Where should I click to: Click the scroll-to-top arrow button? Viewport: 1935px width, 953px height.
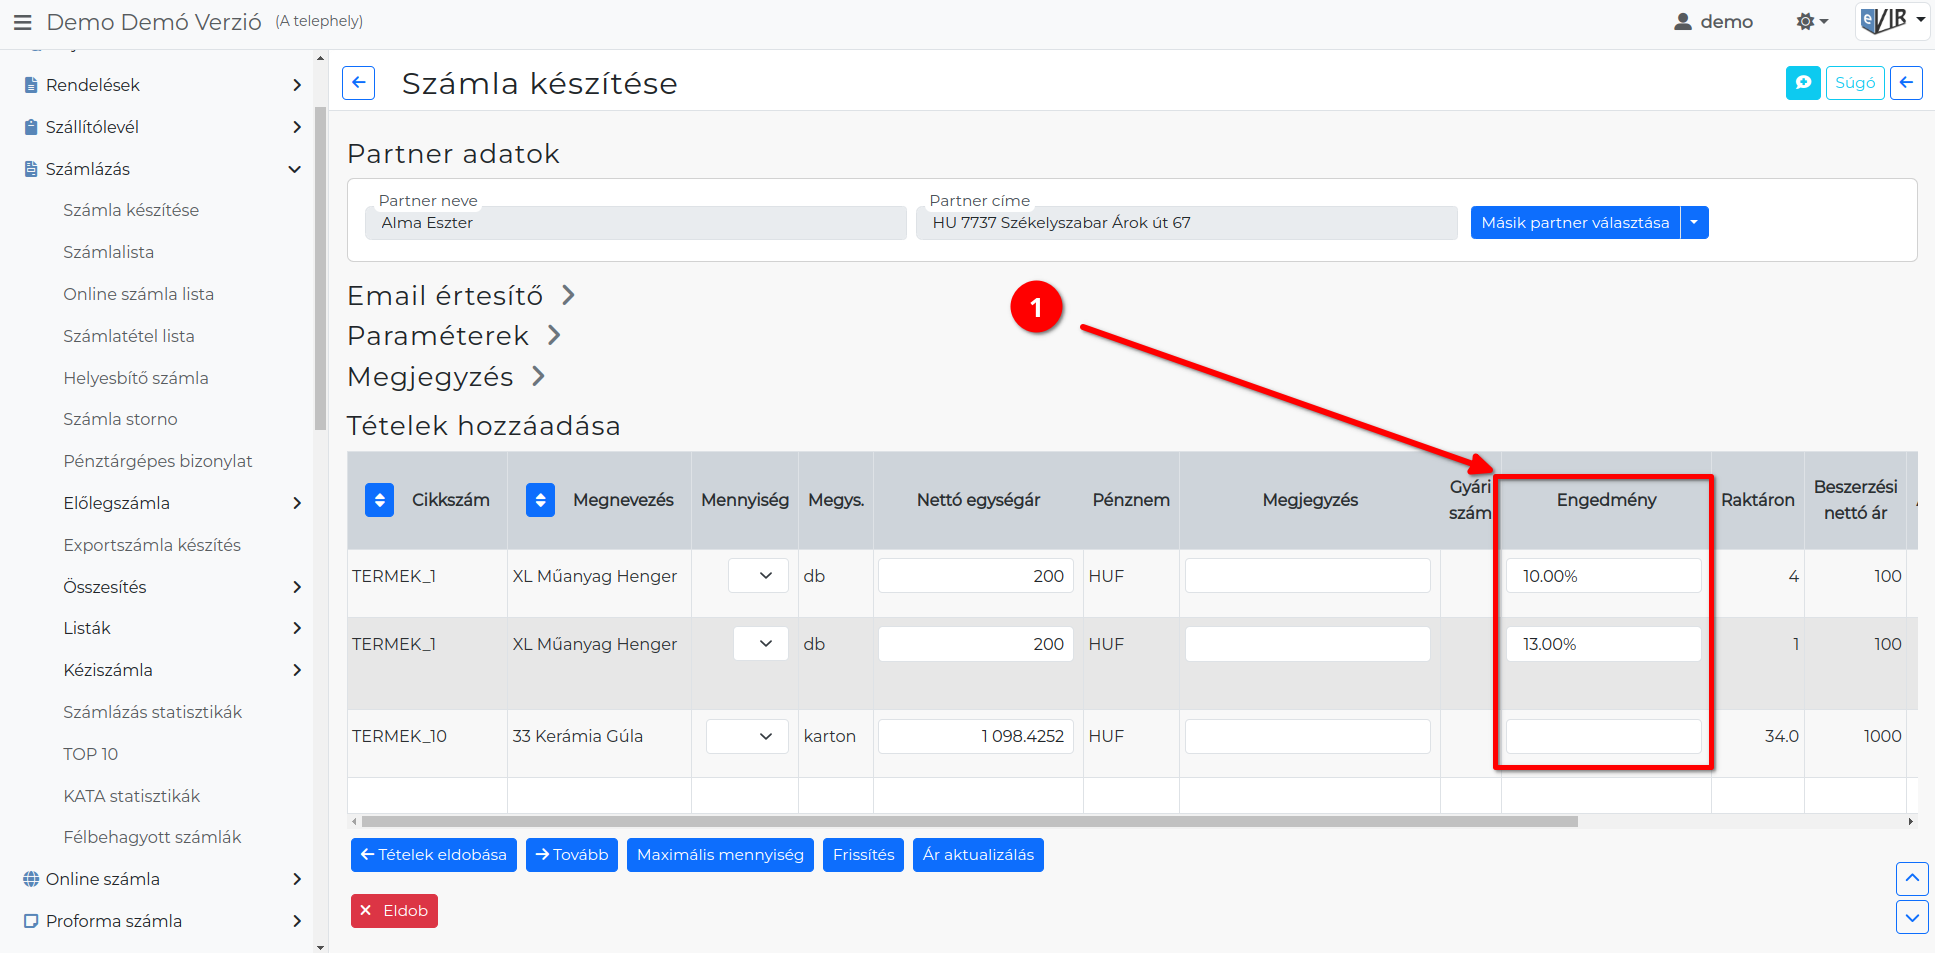1912,879
